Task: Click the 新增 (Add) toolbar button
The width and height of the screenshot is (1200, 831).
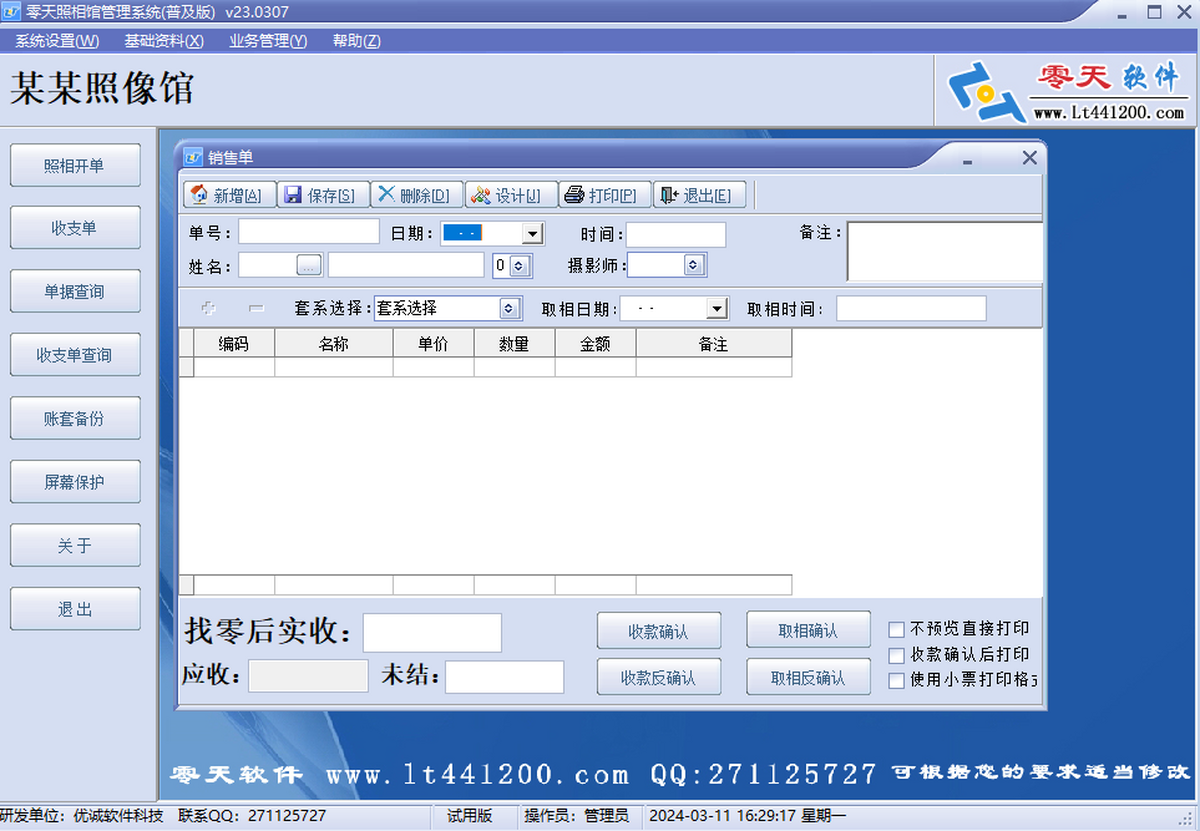Action: tap(228, 195)
